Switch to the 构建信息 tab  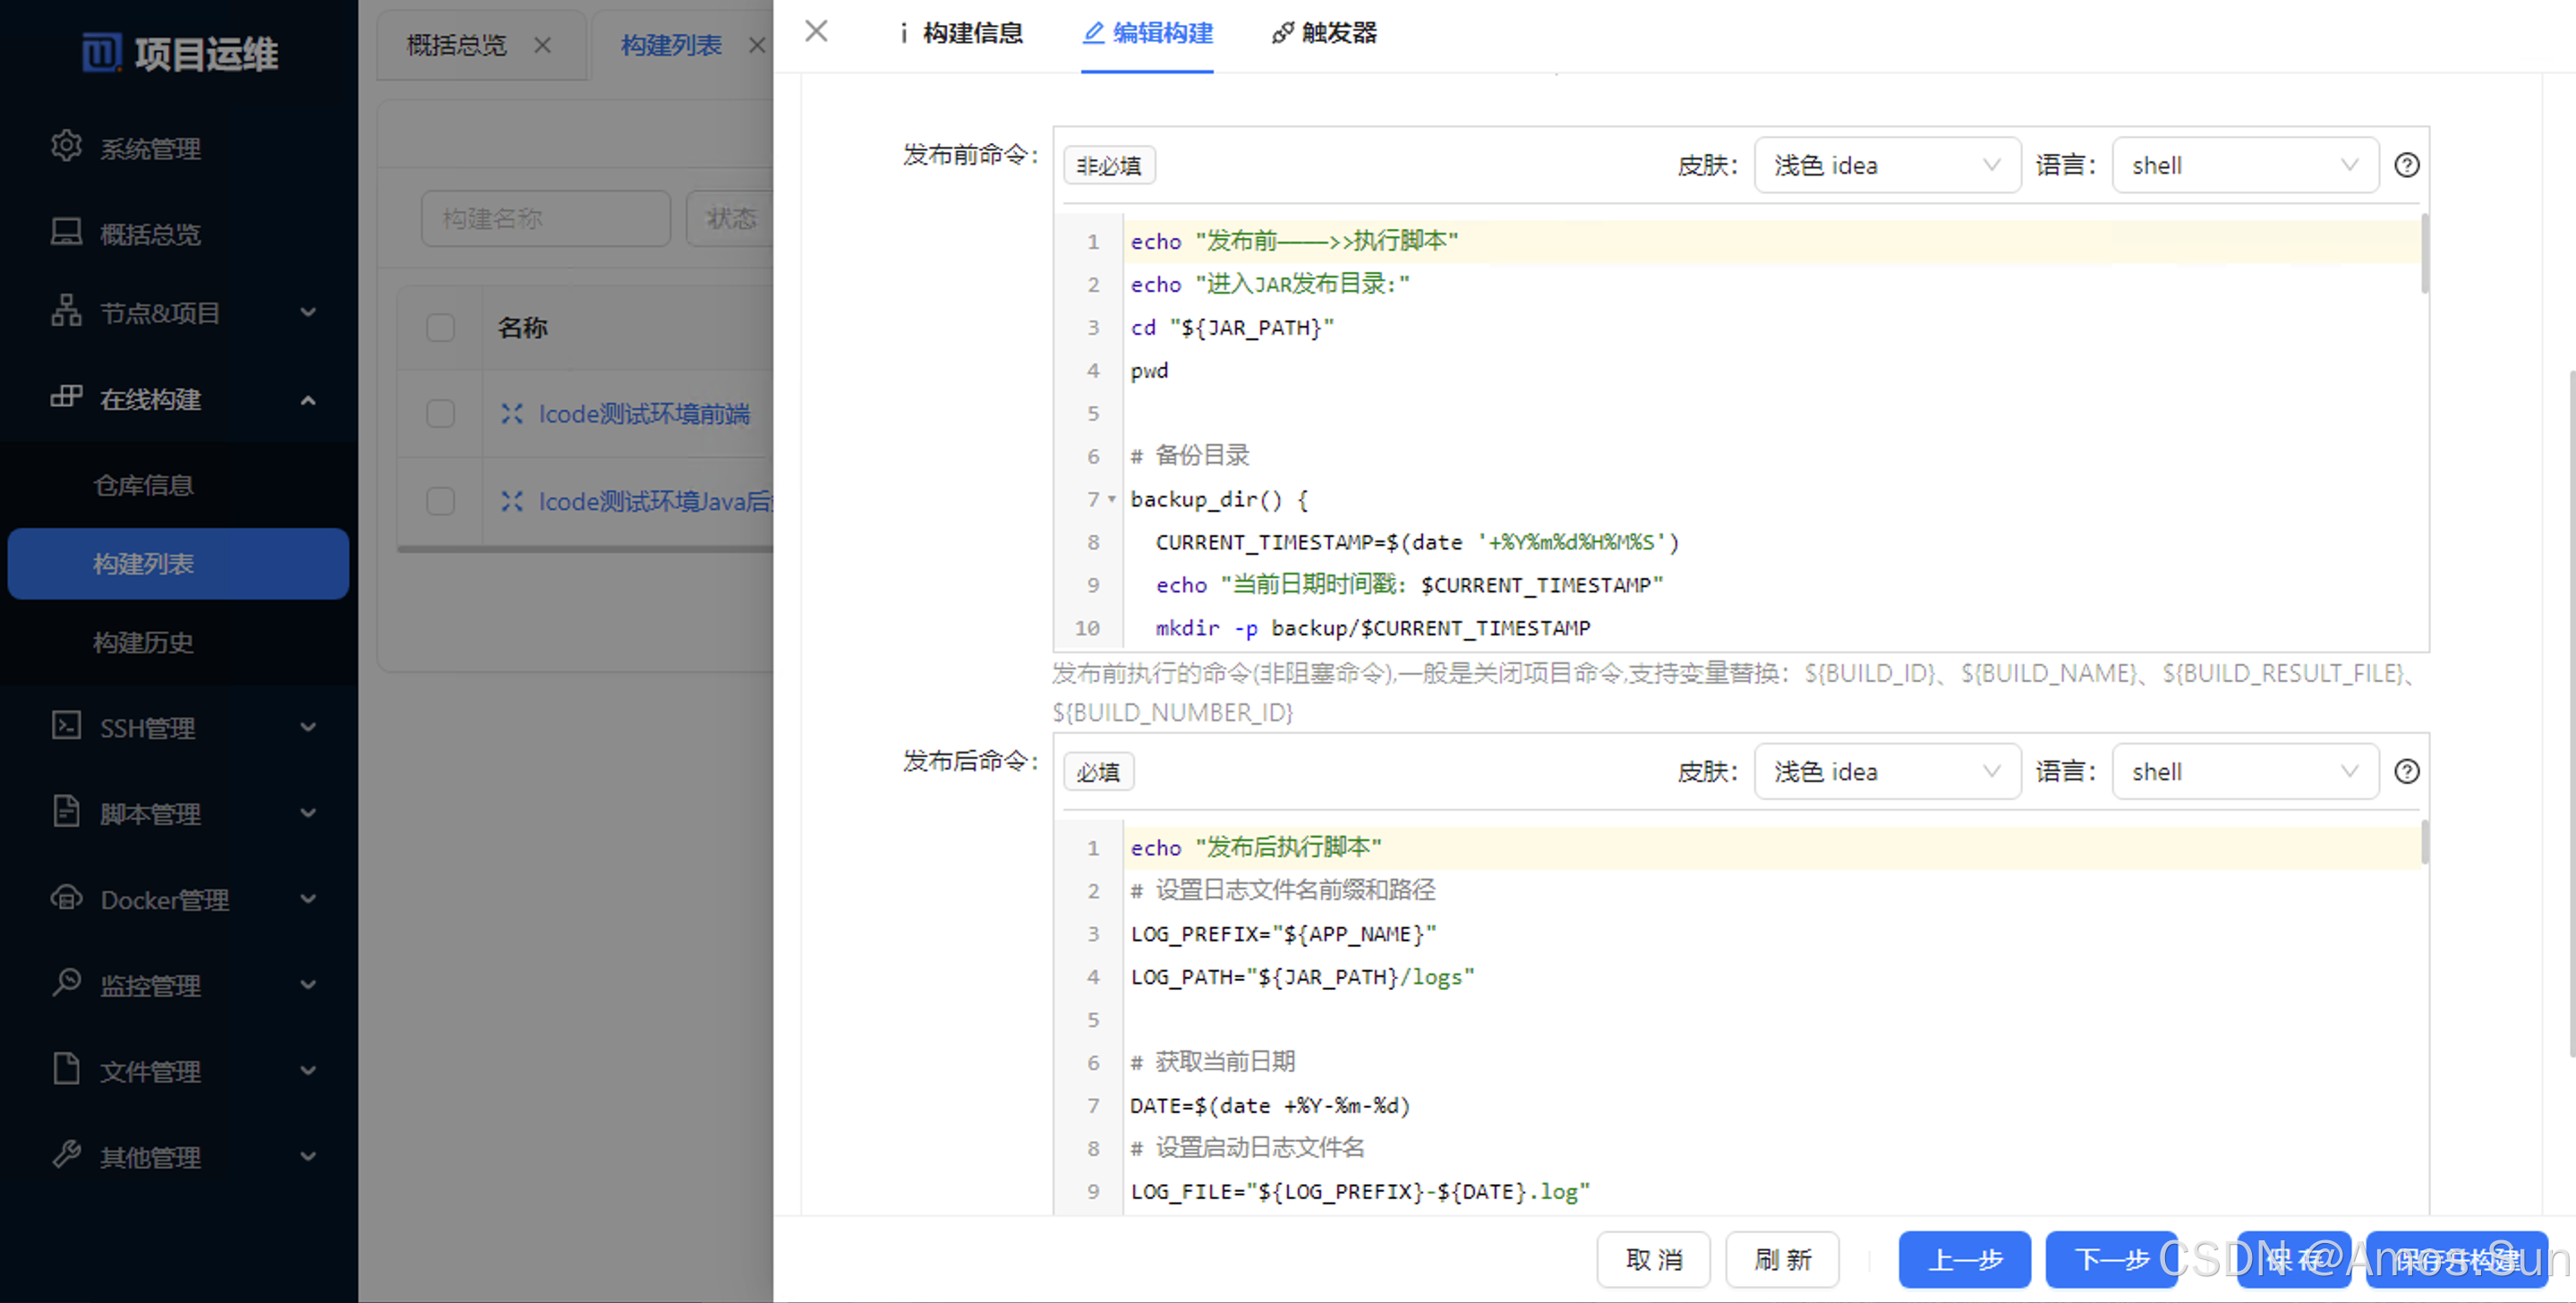pos(961,33)
